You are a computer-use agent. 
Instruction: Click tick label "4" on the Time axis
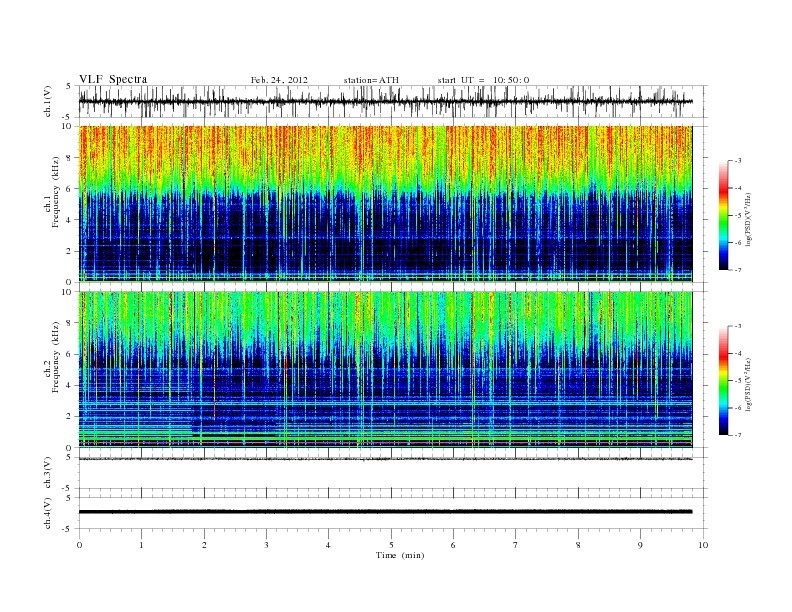(x=328, y=545)
